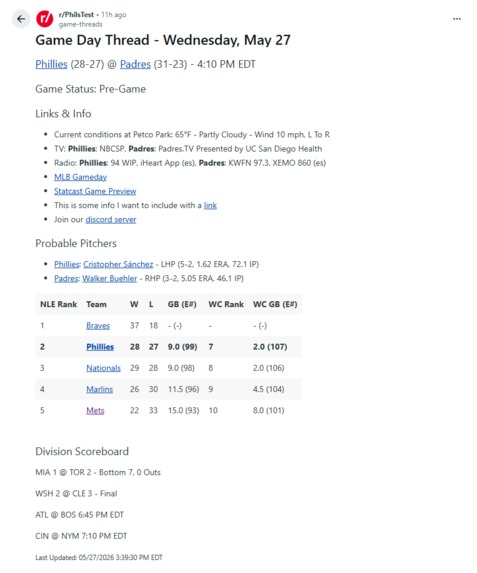Open Walker Buehler pitcher link
This screenshot has width=477, height=573.
coord(110,278)
